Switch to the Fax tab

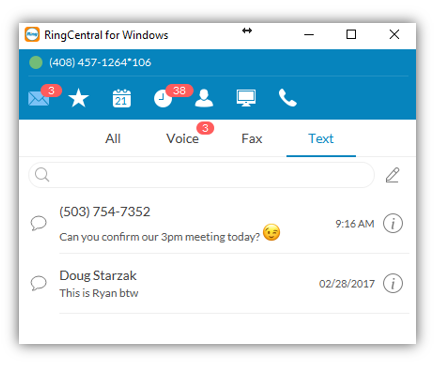(x=252, y=139)
